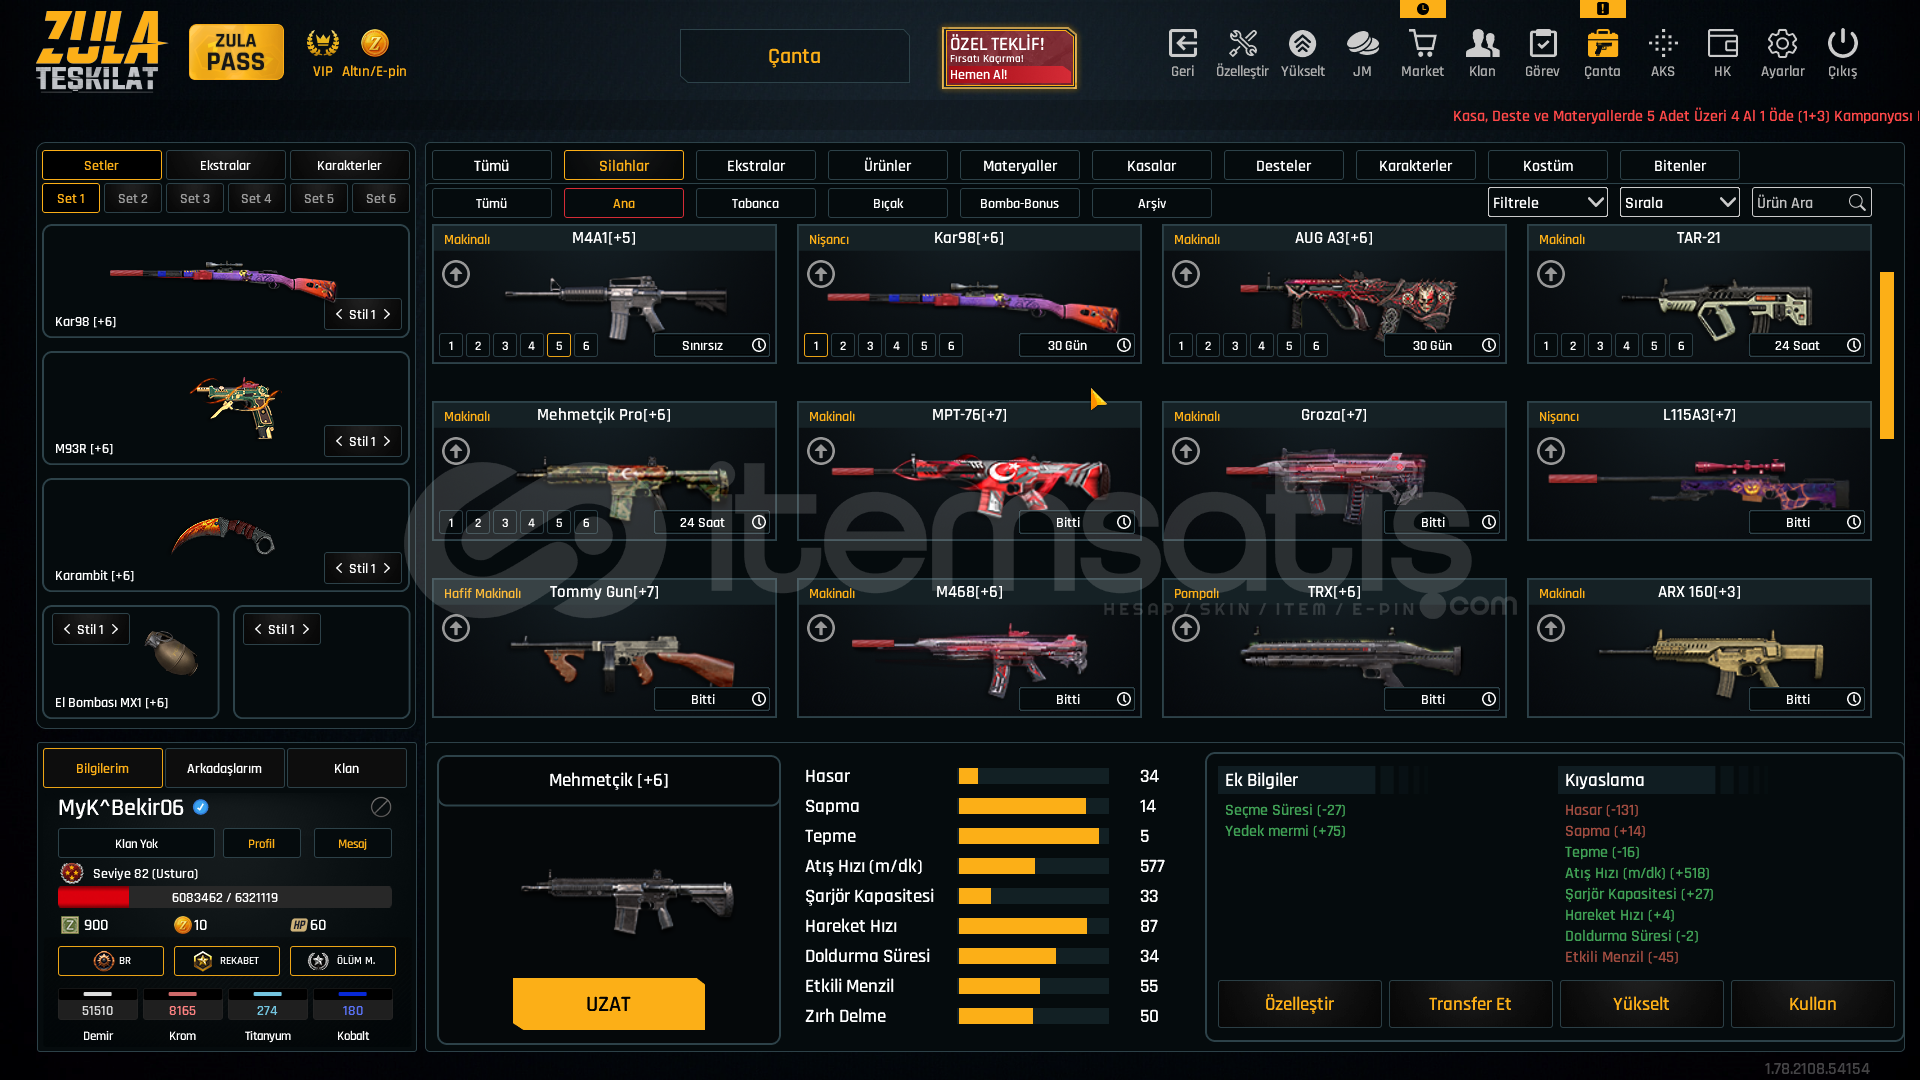
Task: Click upgrade arrow on AUG A3[+6] card
Action: [1186, 274]
